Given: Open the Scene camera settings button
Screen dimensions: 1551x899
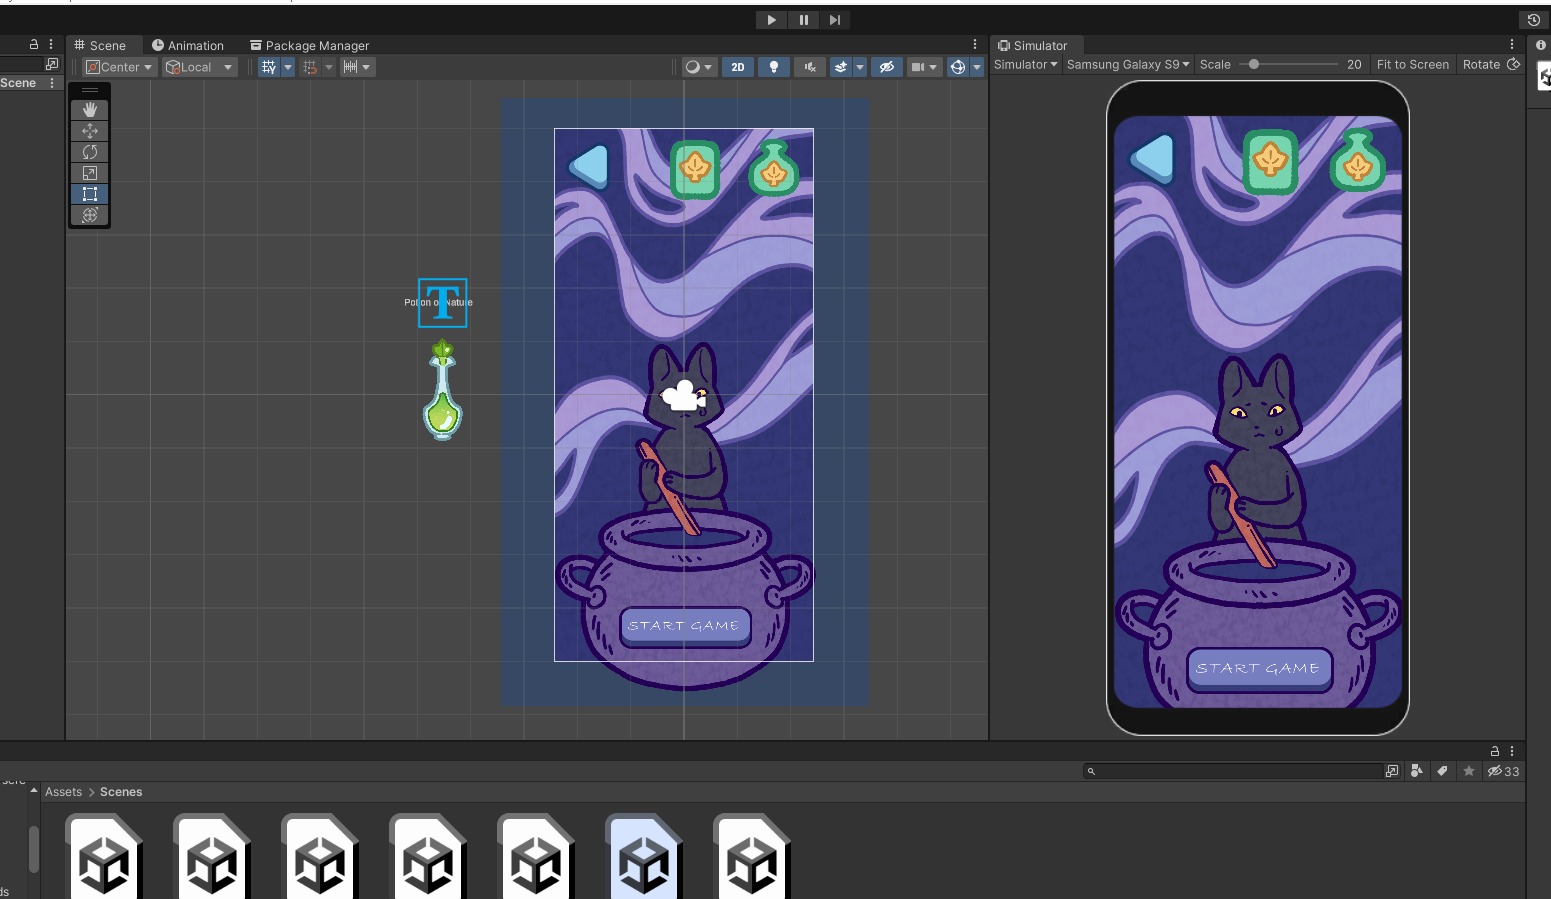Looking at the screenshot, I should [924, 67].
